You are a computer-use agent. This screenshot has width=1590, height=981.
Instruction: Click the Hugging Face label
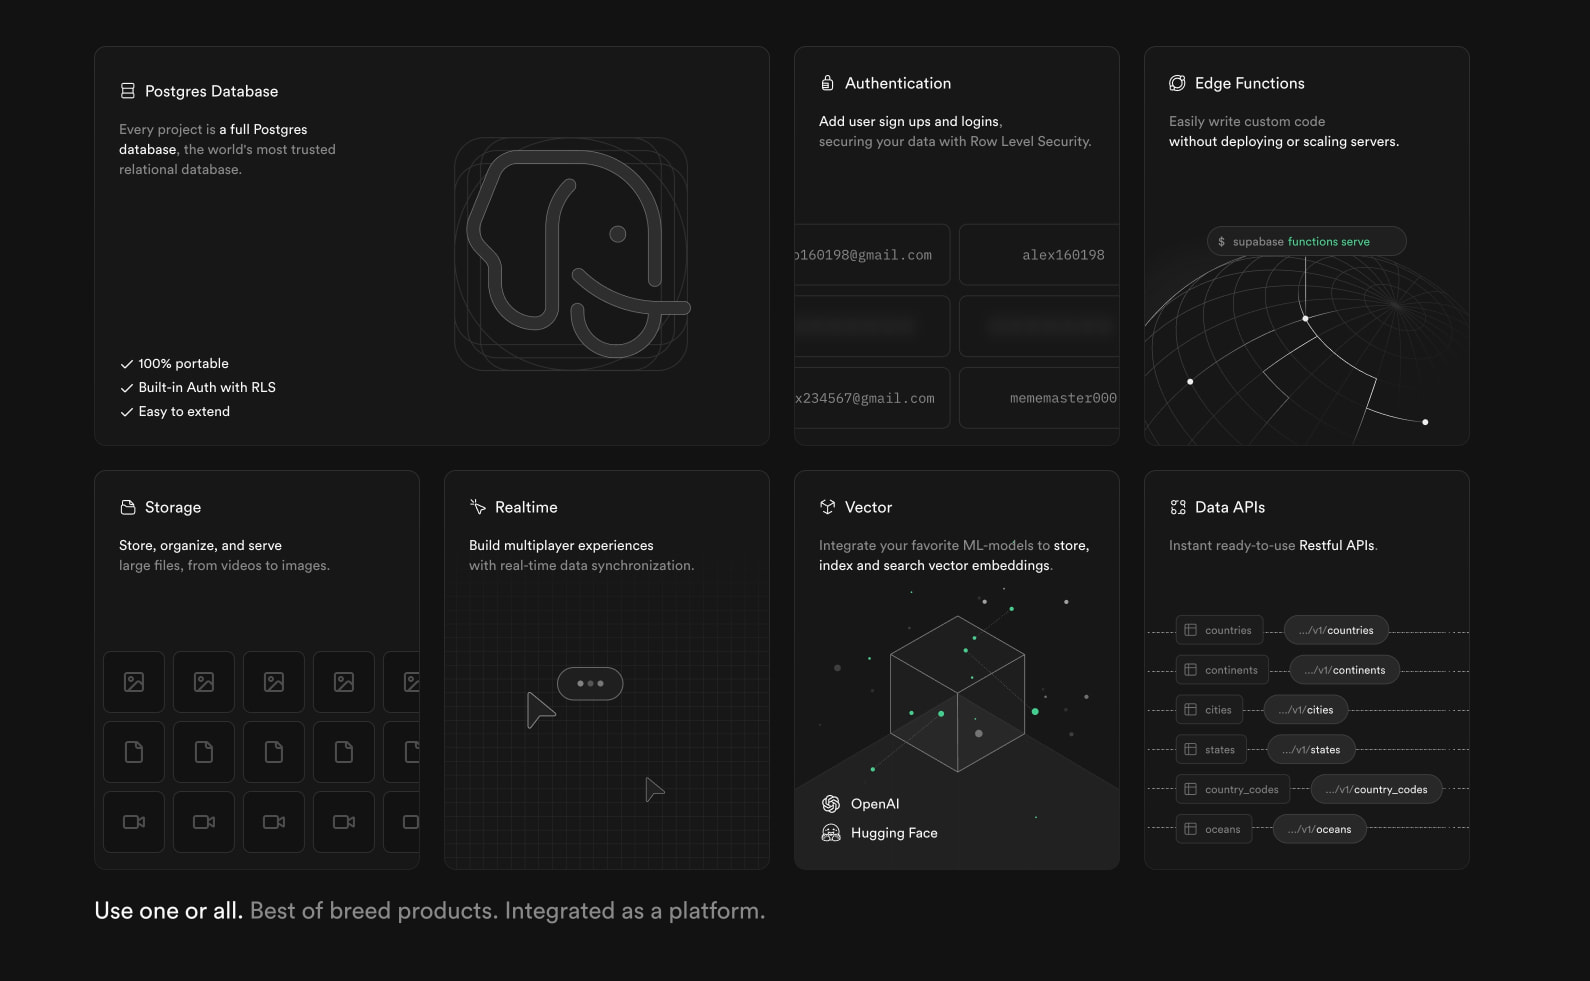894,833
